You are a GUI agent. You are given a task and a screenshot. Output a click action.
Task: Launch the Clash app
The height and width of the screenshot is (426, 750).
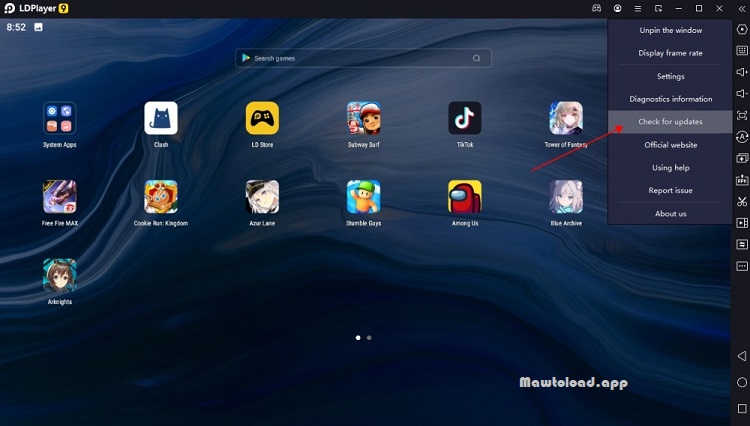161,118
